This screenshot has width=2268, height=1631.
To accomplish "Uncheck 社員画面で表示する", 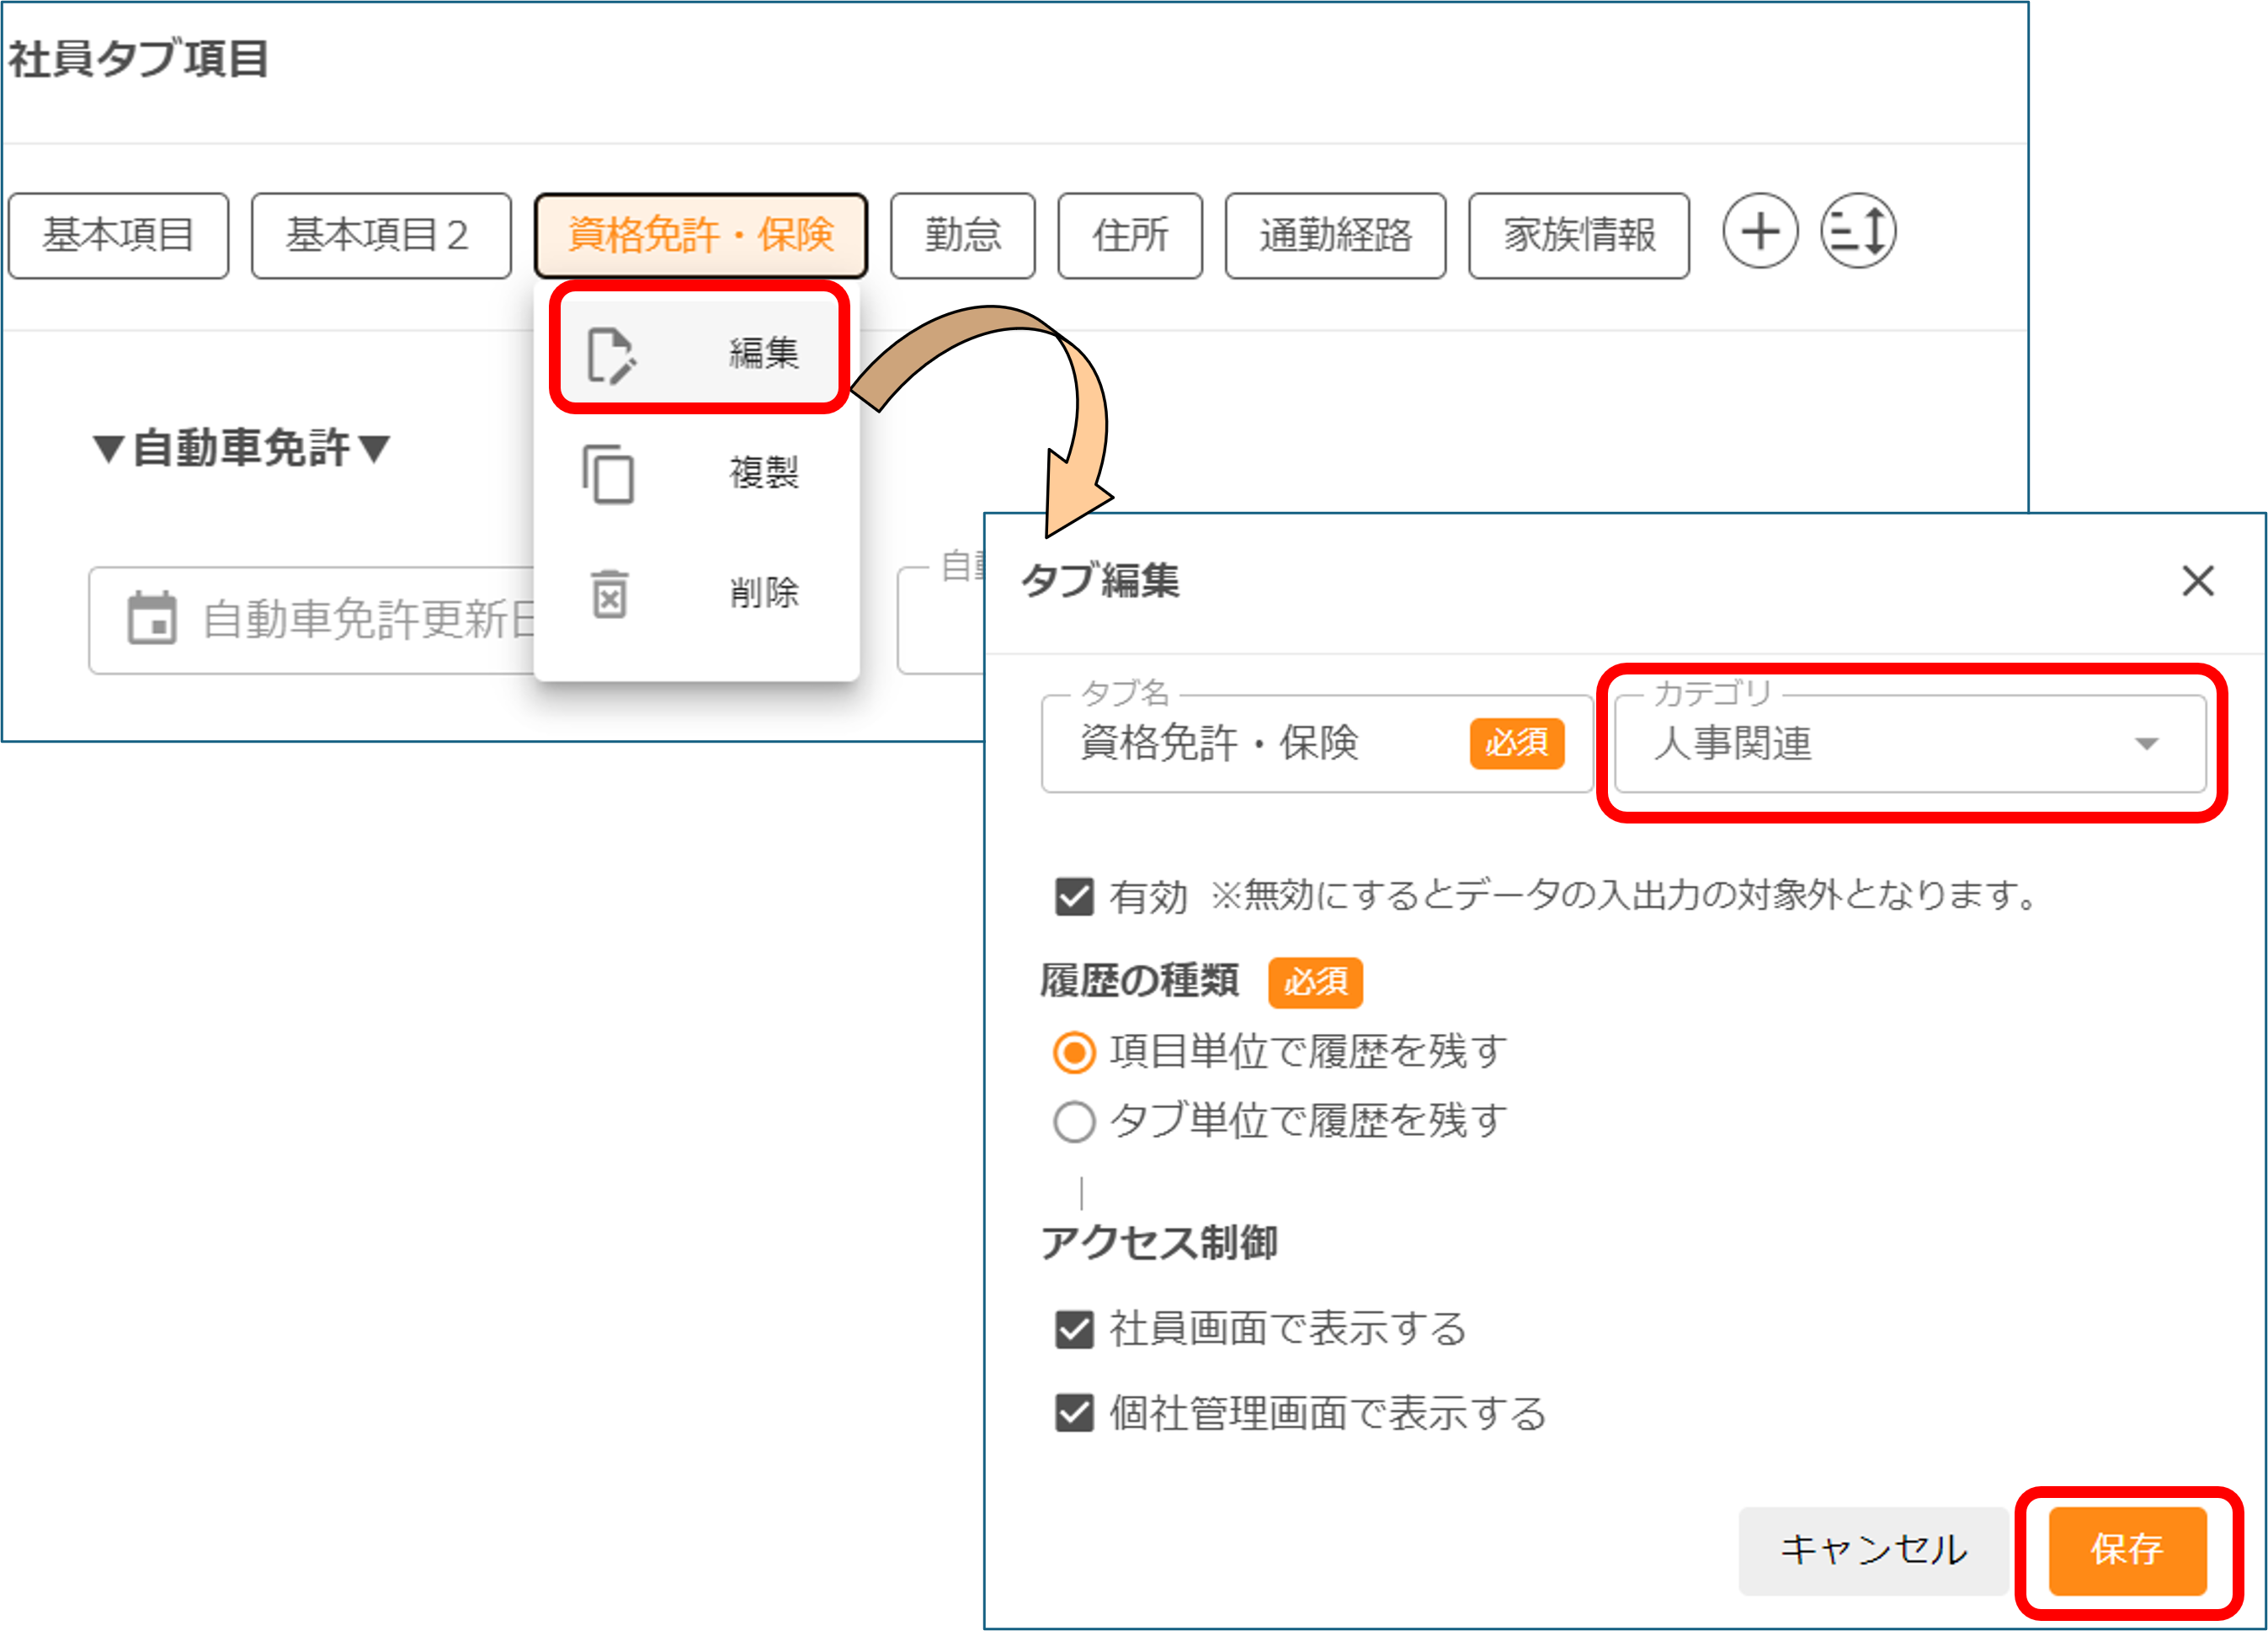I will [x=1073, y=1330].
